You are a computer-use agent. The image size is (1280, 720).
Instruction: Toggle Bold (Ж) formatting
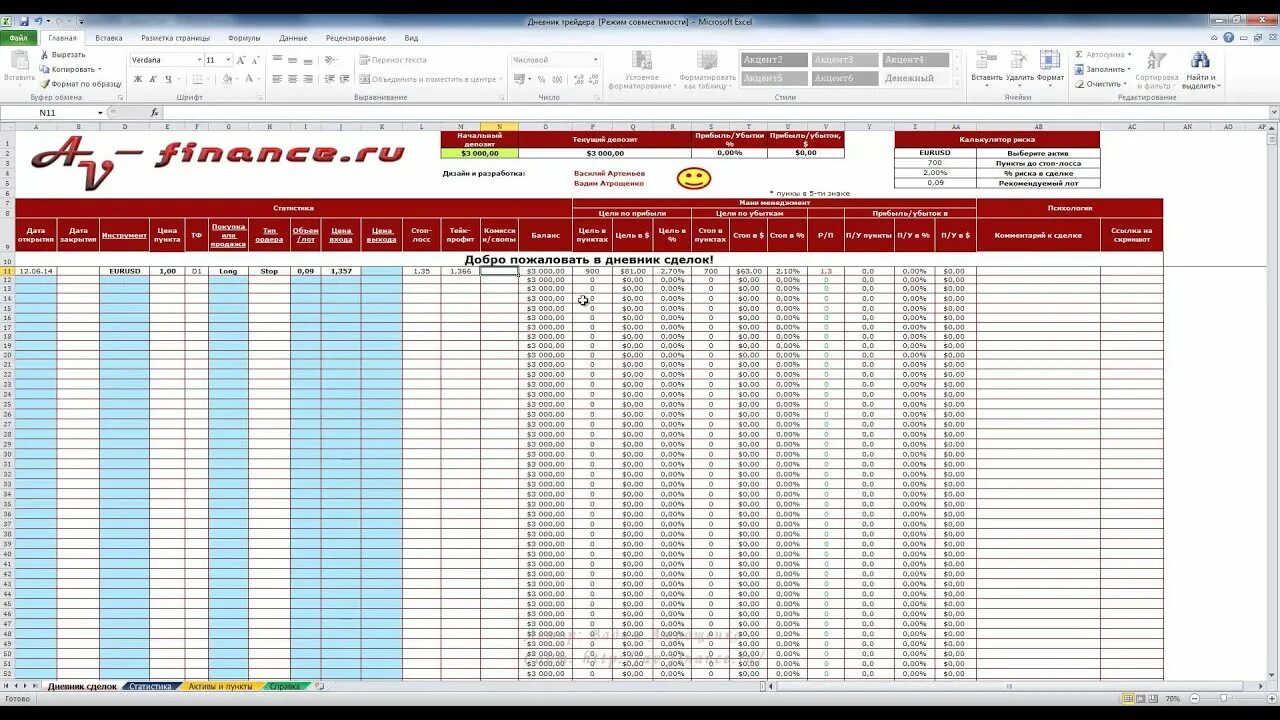point(139,79)
